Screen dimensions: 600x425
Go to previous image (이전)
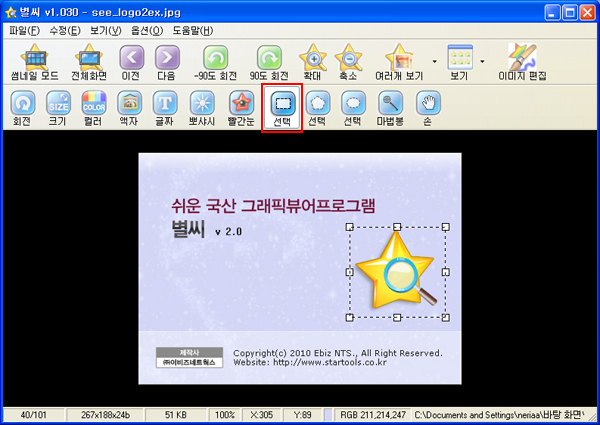pyautogui.click(x=132, y=62)
